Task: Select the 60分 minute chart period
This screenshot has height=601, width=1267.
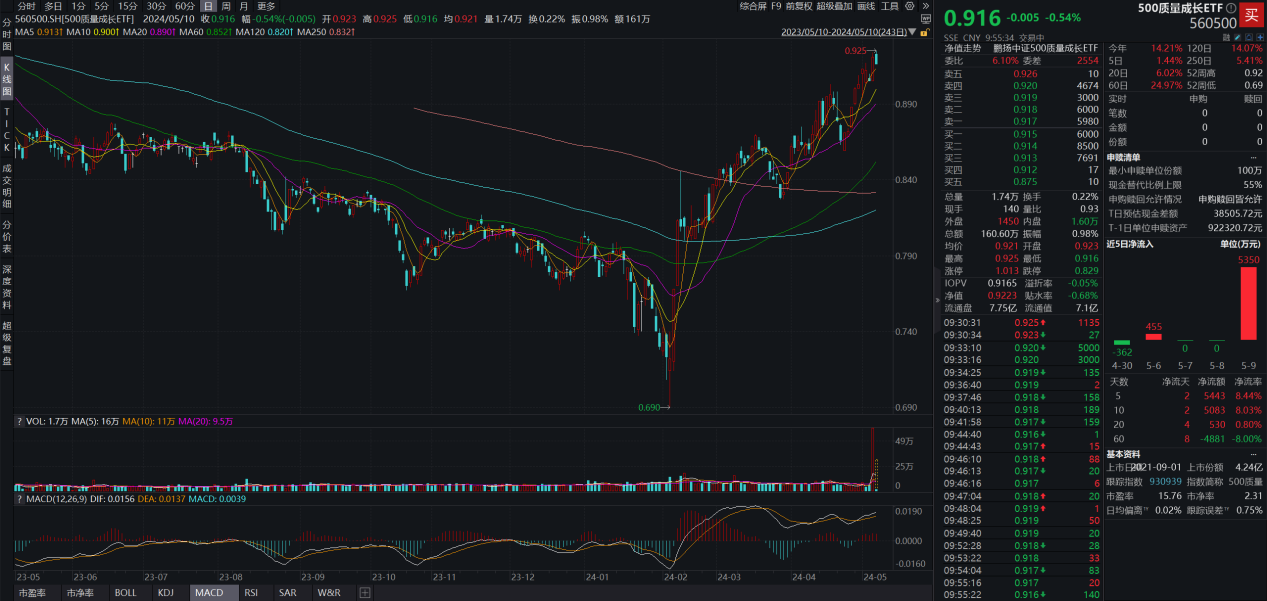Action: 184,6
